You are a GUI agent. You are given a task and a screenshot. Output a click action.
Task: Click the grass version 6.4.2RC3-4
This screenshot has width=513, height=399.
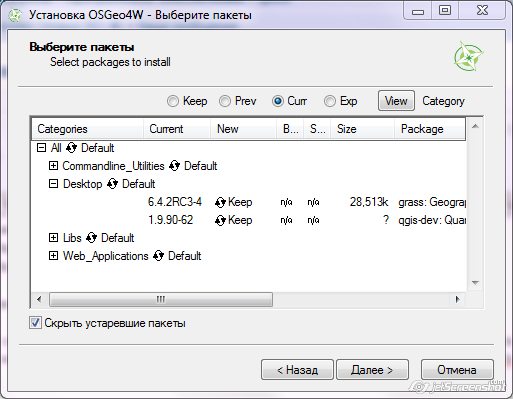click(x=175, y=202)
